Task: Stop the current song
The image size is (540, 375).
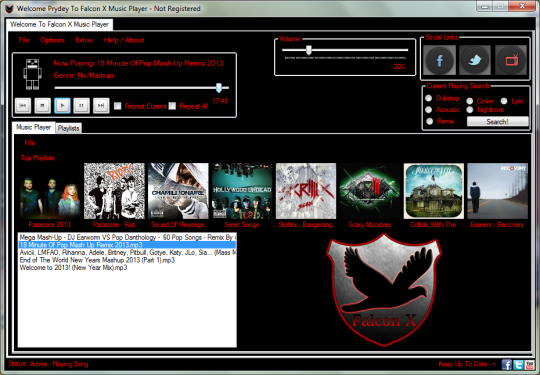Action: click(x=43, y=106)
